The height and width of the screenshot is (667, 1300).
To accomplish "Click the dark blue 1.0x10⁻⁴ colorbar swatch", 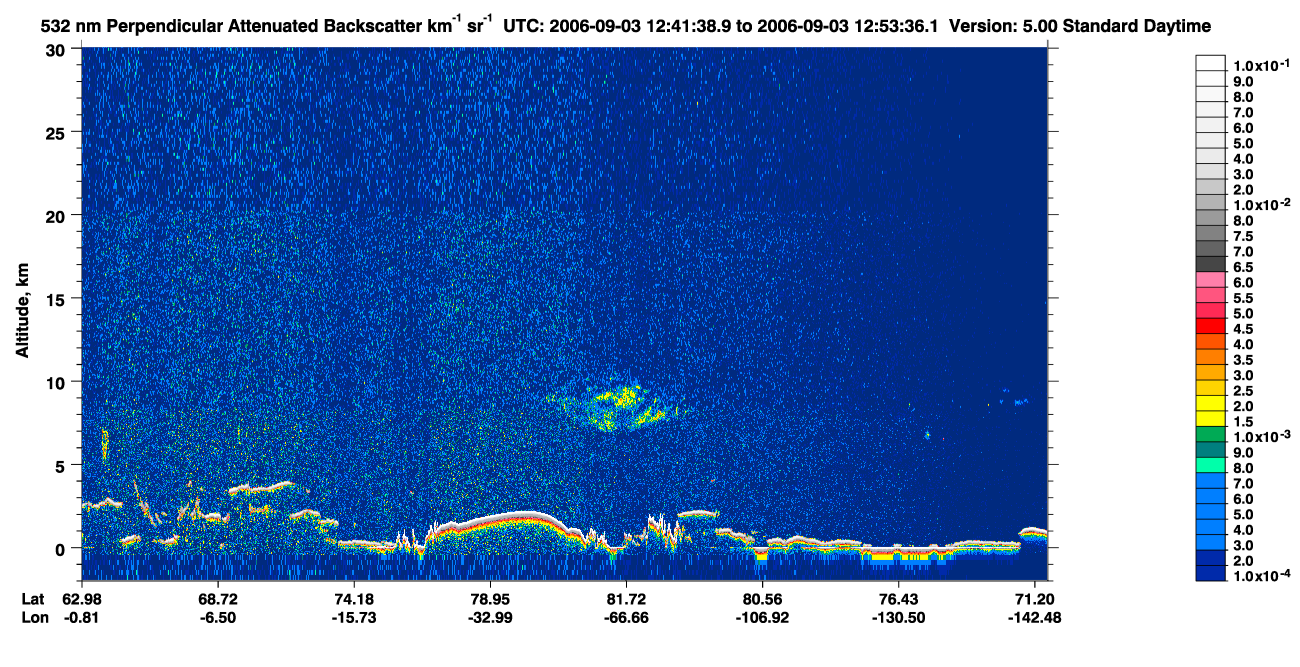I will pos(1211,573).
